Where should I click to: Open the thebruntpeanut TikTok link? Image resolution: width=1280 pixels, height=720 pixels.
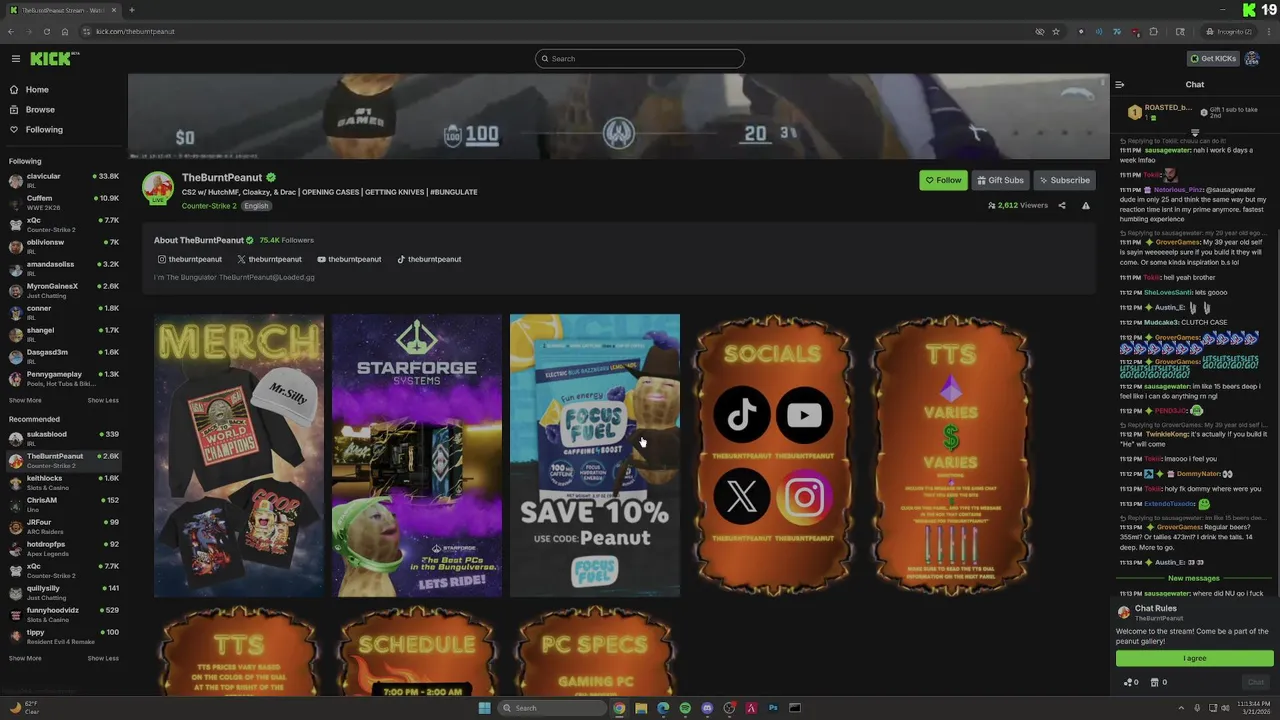point(429,259)
